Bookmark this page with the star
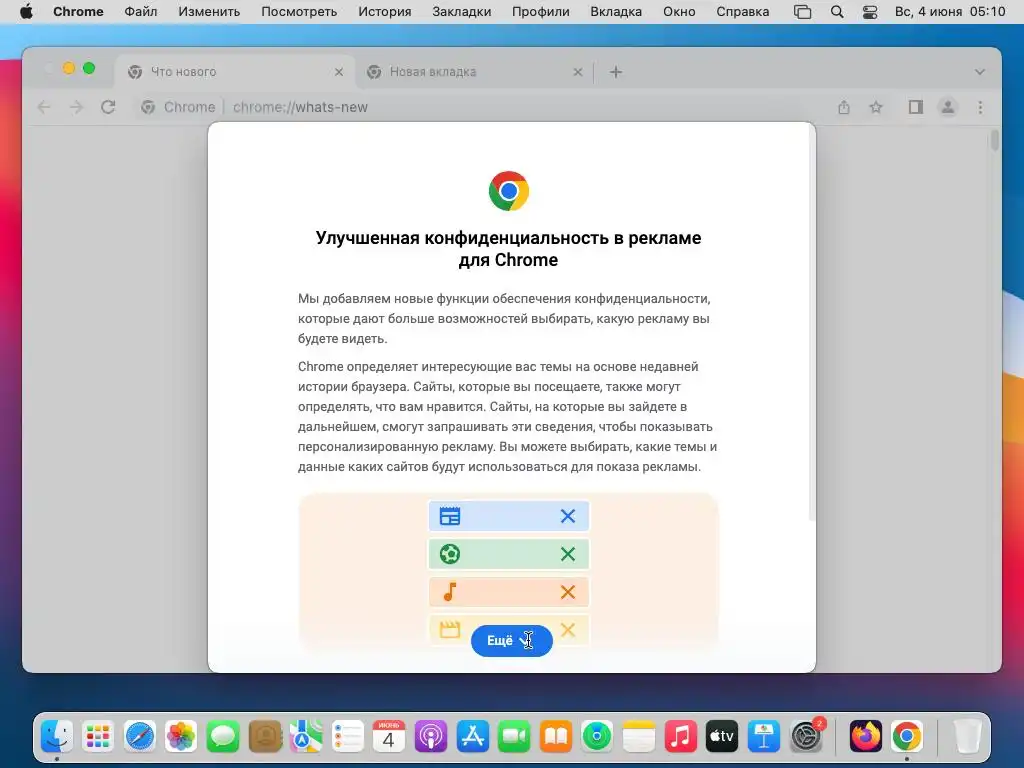This screenshot has height=768, width=1024. (x=876, y=107)
